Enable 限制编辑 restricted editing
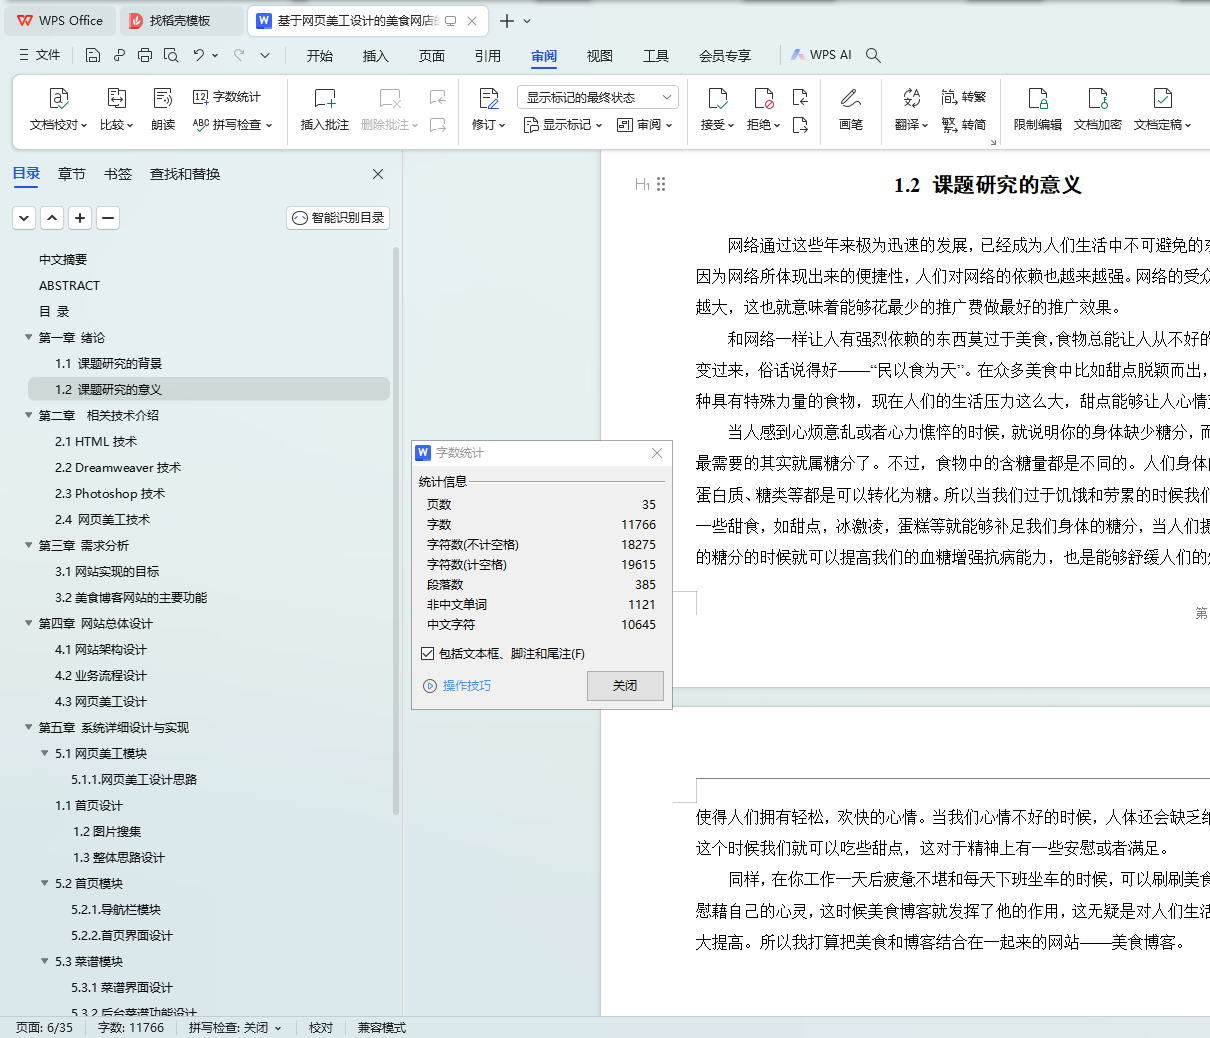1210x1038 pixels. click(1038, 110)
